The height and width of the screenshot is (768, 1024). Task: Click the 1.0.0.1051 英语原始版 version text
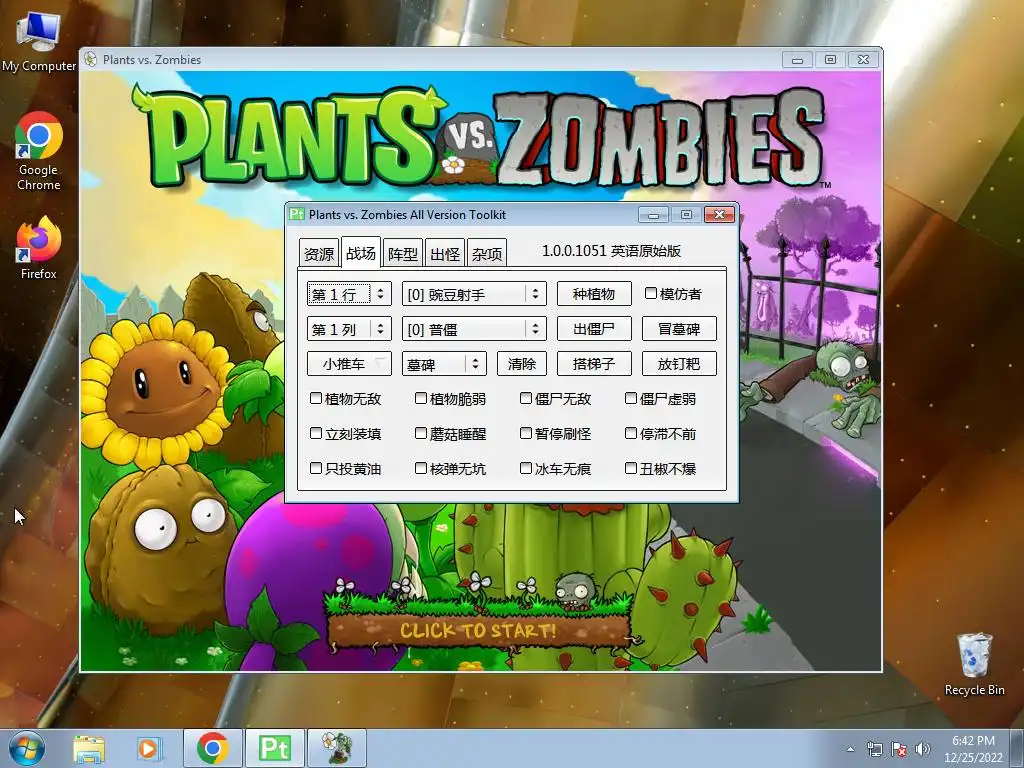pos(611,251)
